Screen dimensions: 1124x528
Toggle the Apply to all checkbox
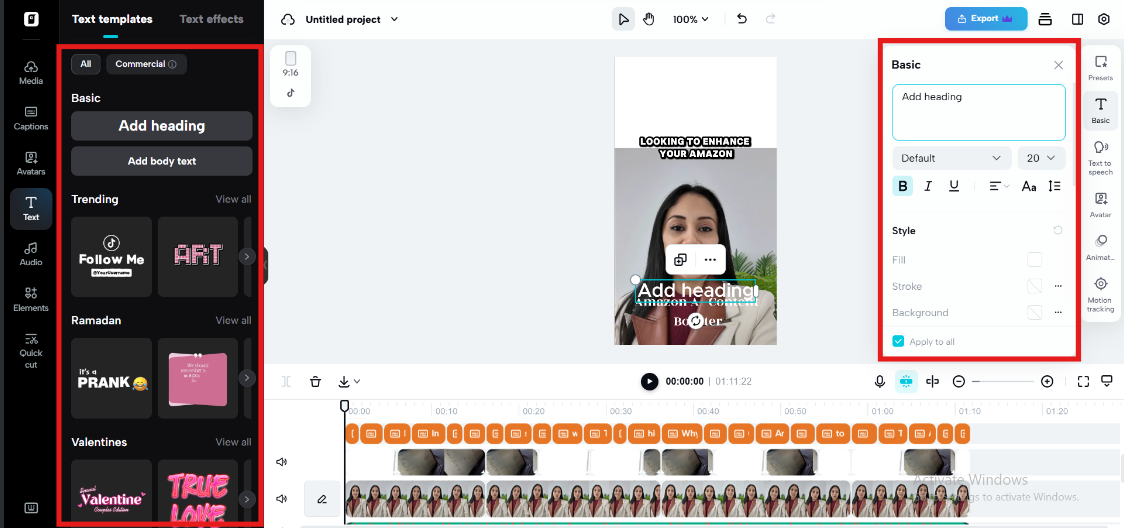pos(898,341)
